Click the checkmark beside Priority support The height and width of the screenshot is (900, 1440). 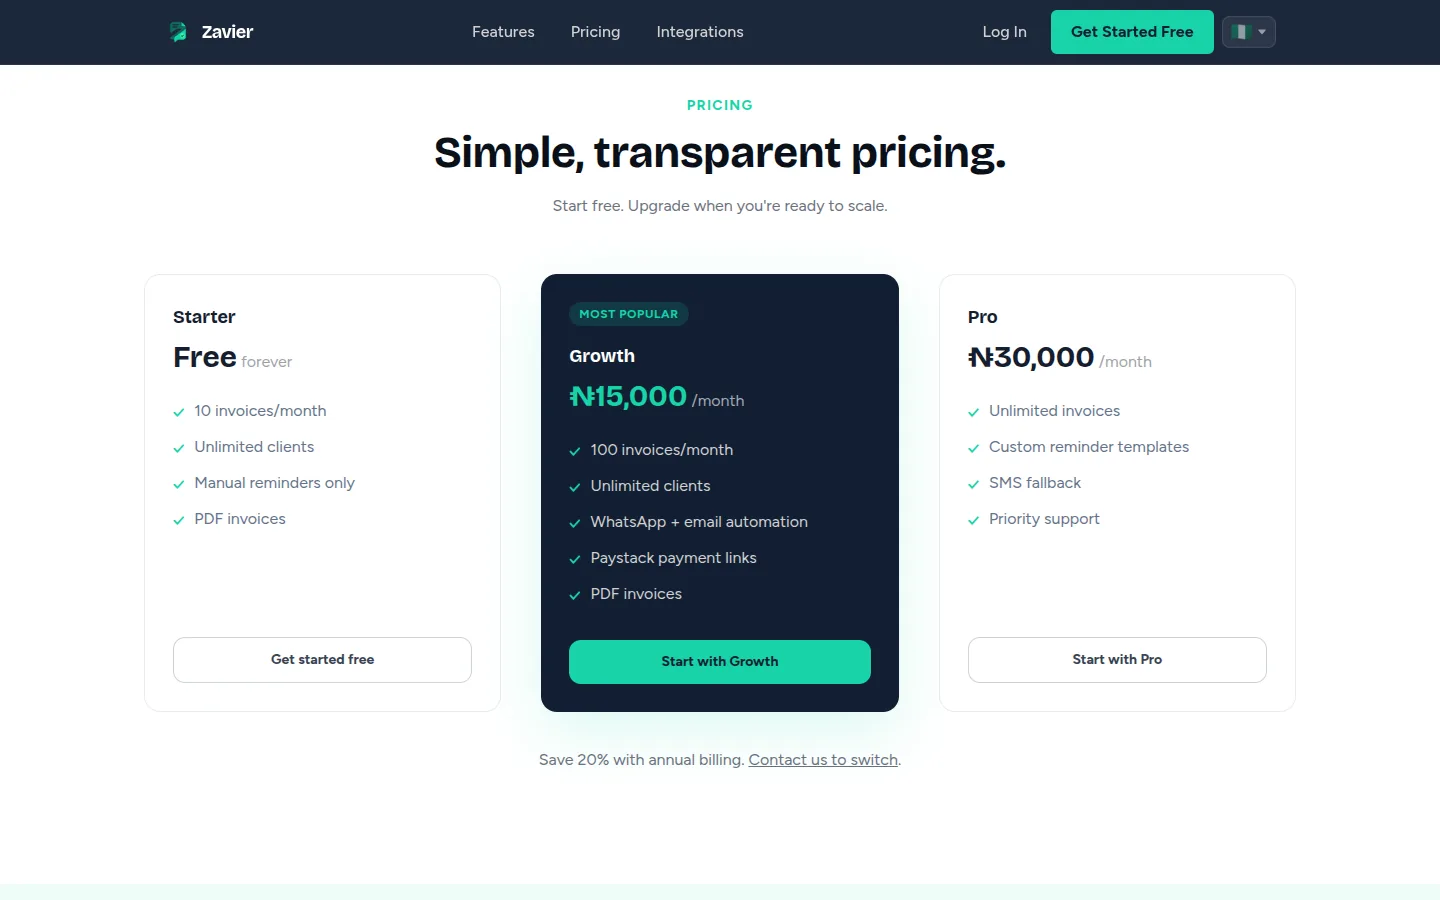coord(974,520)
